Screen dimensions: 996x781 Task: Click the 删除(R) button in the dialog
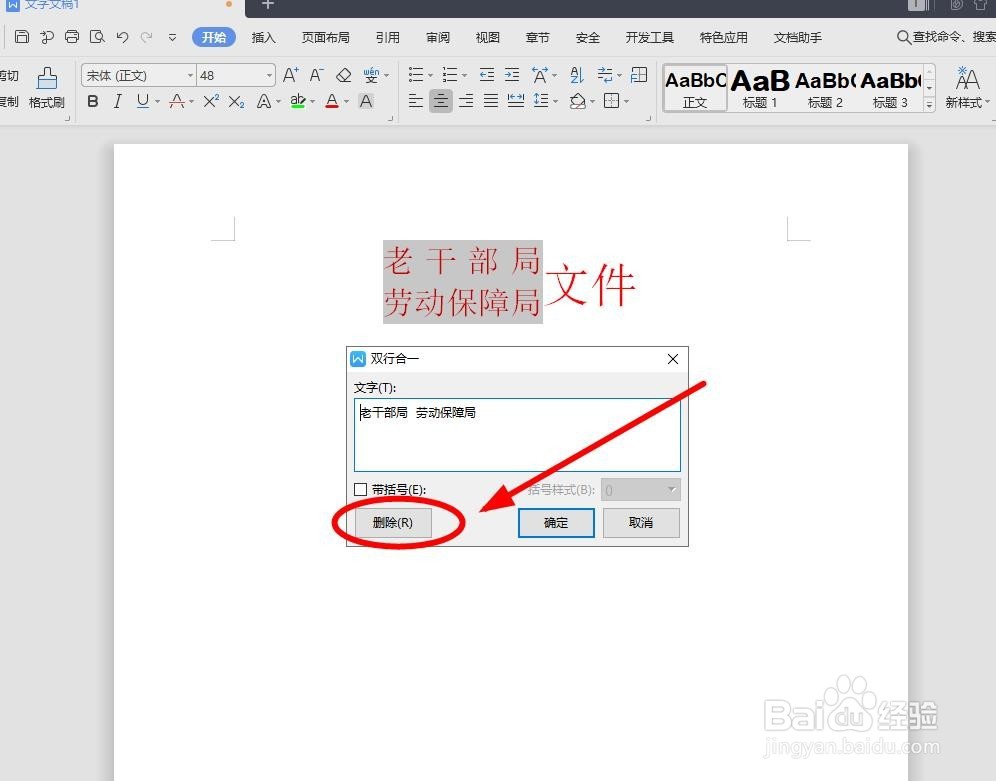[392, 522]
